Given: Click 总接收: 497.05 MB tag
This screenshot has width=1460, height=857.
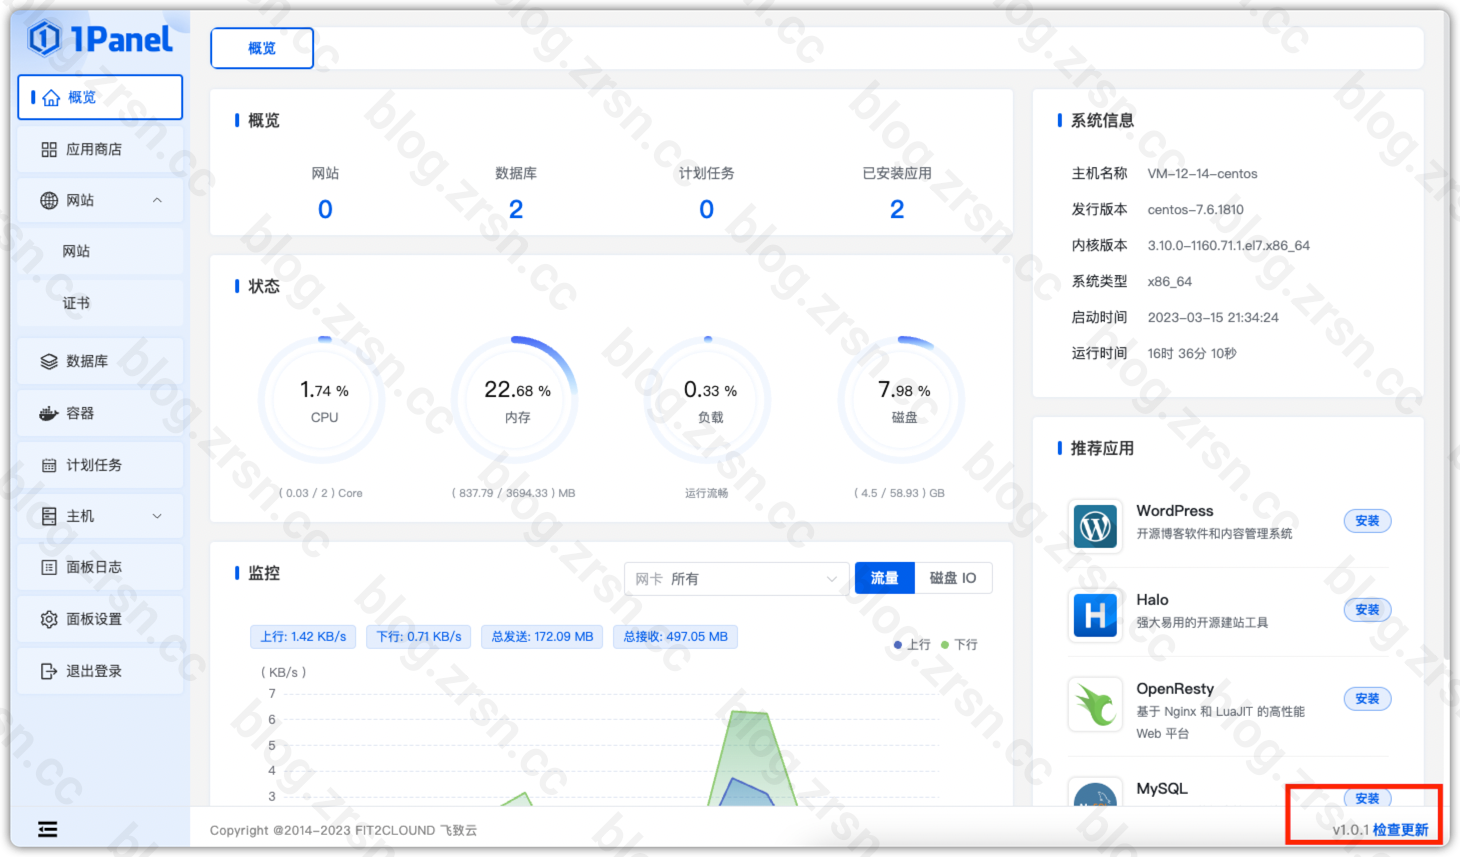Looking at the screenshot, I should (675, 637).
